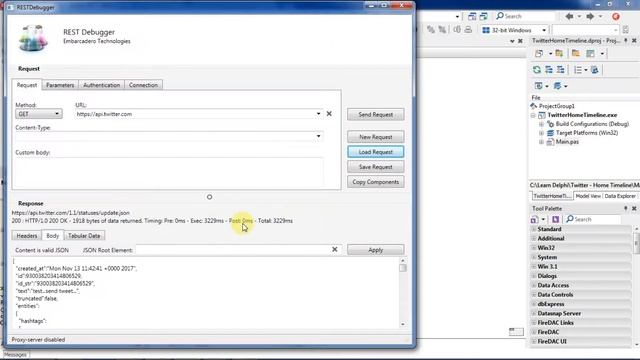640x360 pixels.
Task: Click the REST Debugger flask logo
Action: coord(33,38)
